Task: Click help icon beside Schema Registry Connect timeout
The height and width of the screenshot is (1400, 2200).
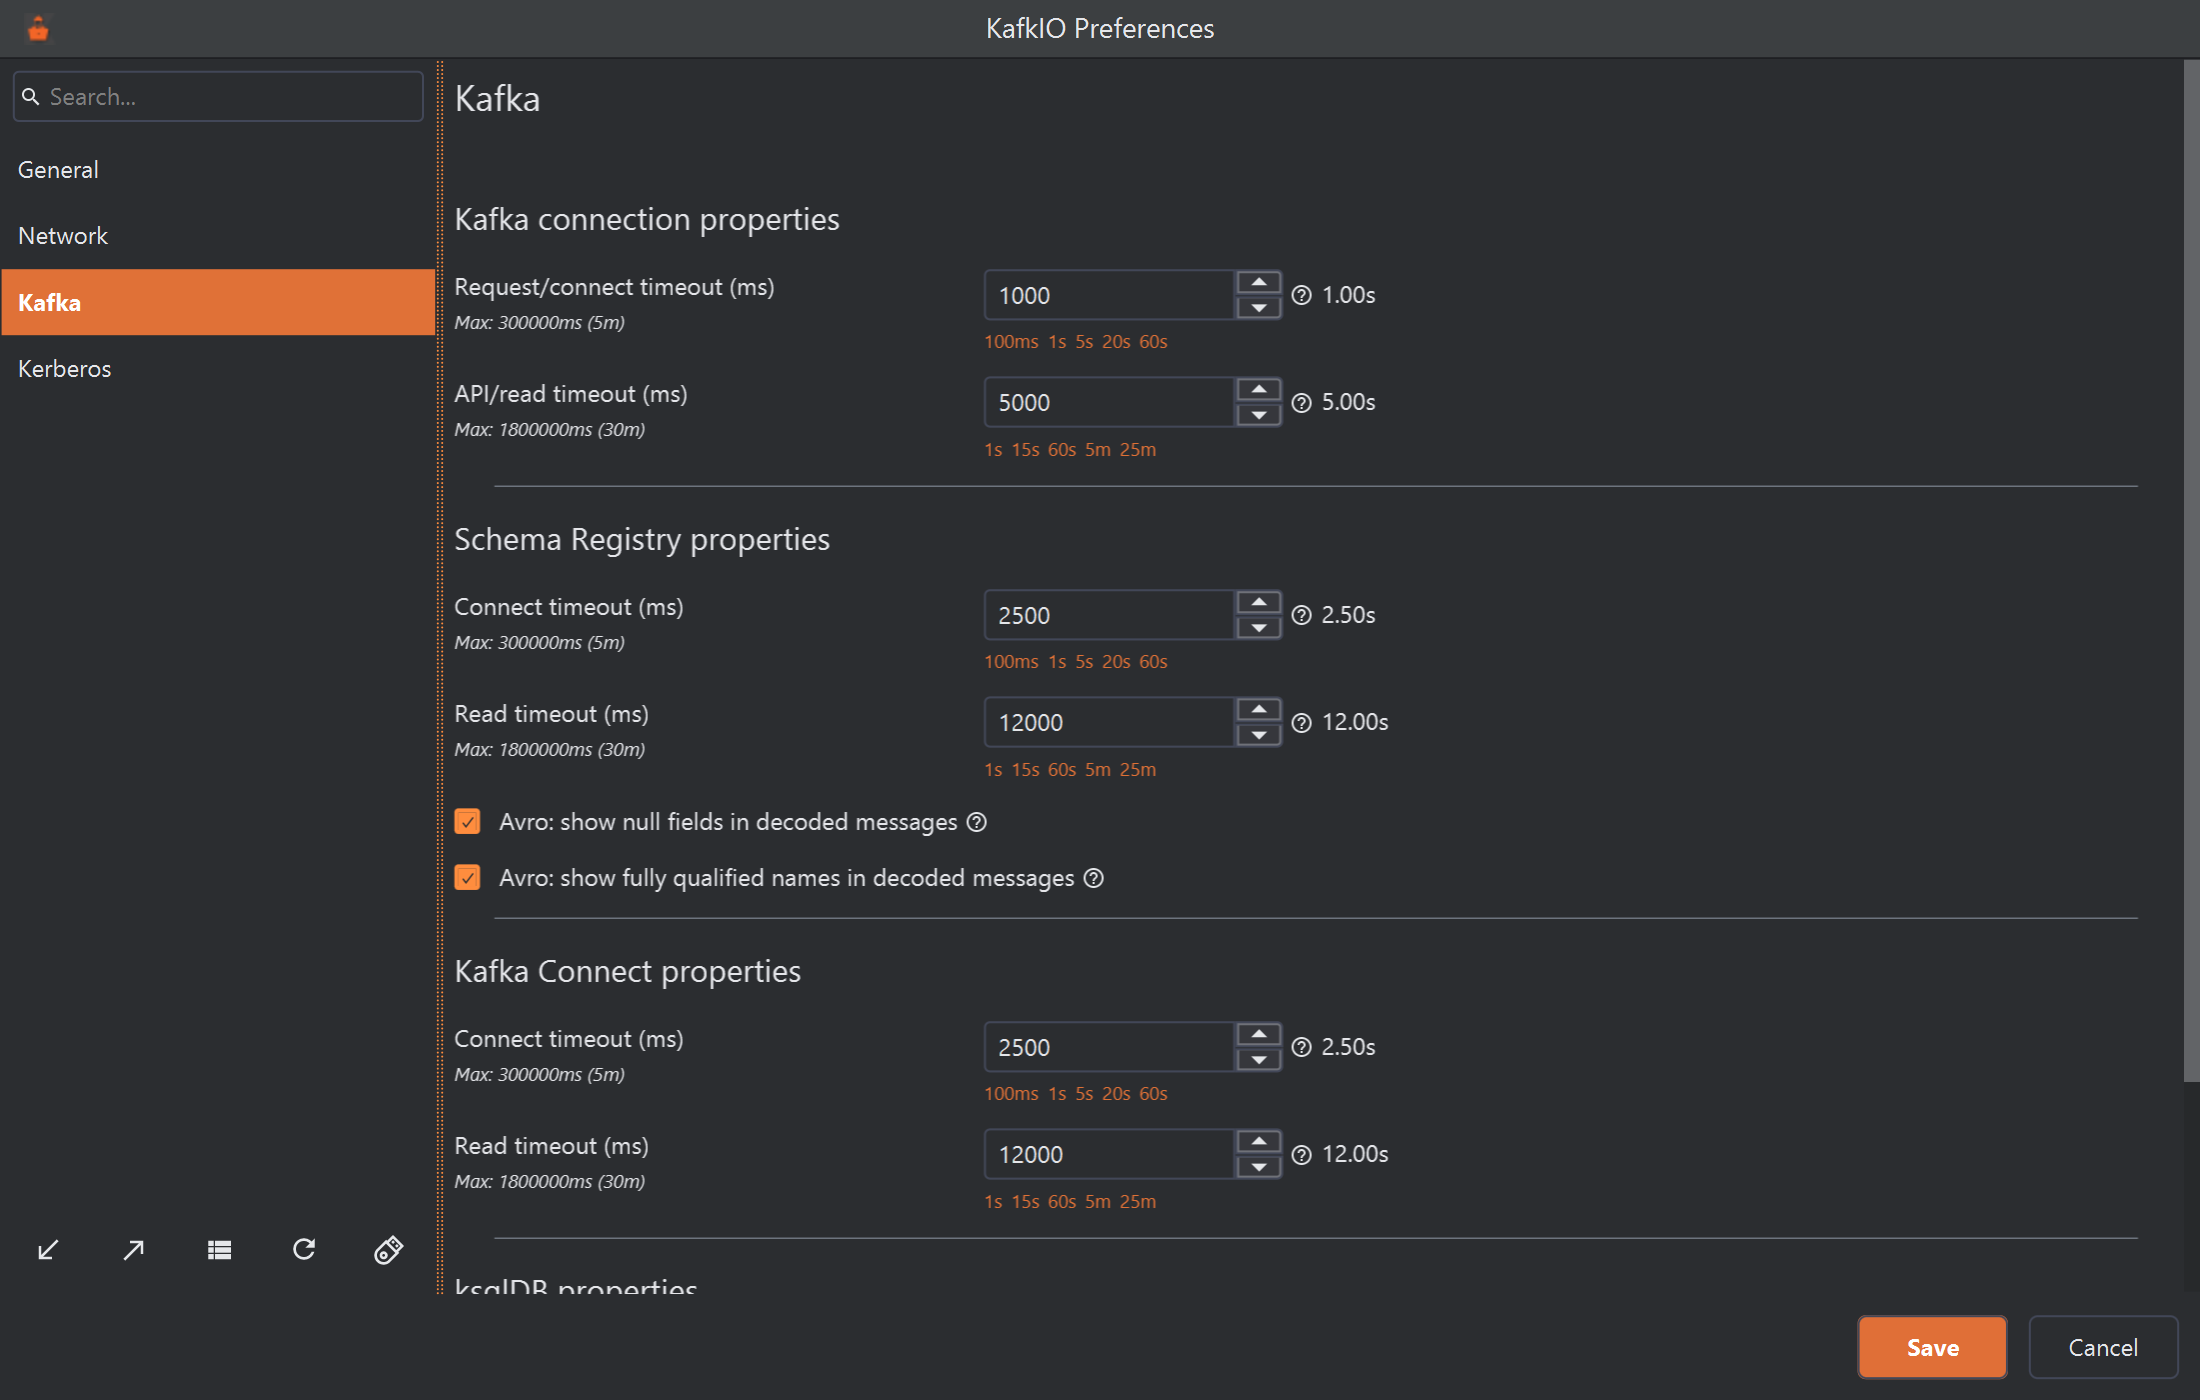Action: coord(1301,615)
